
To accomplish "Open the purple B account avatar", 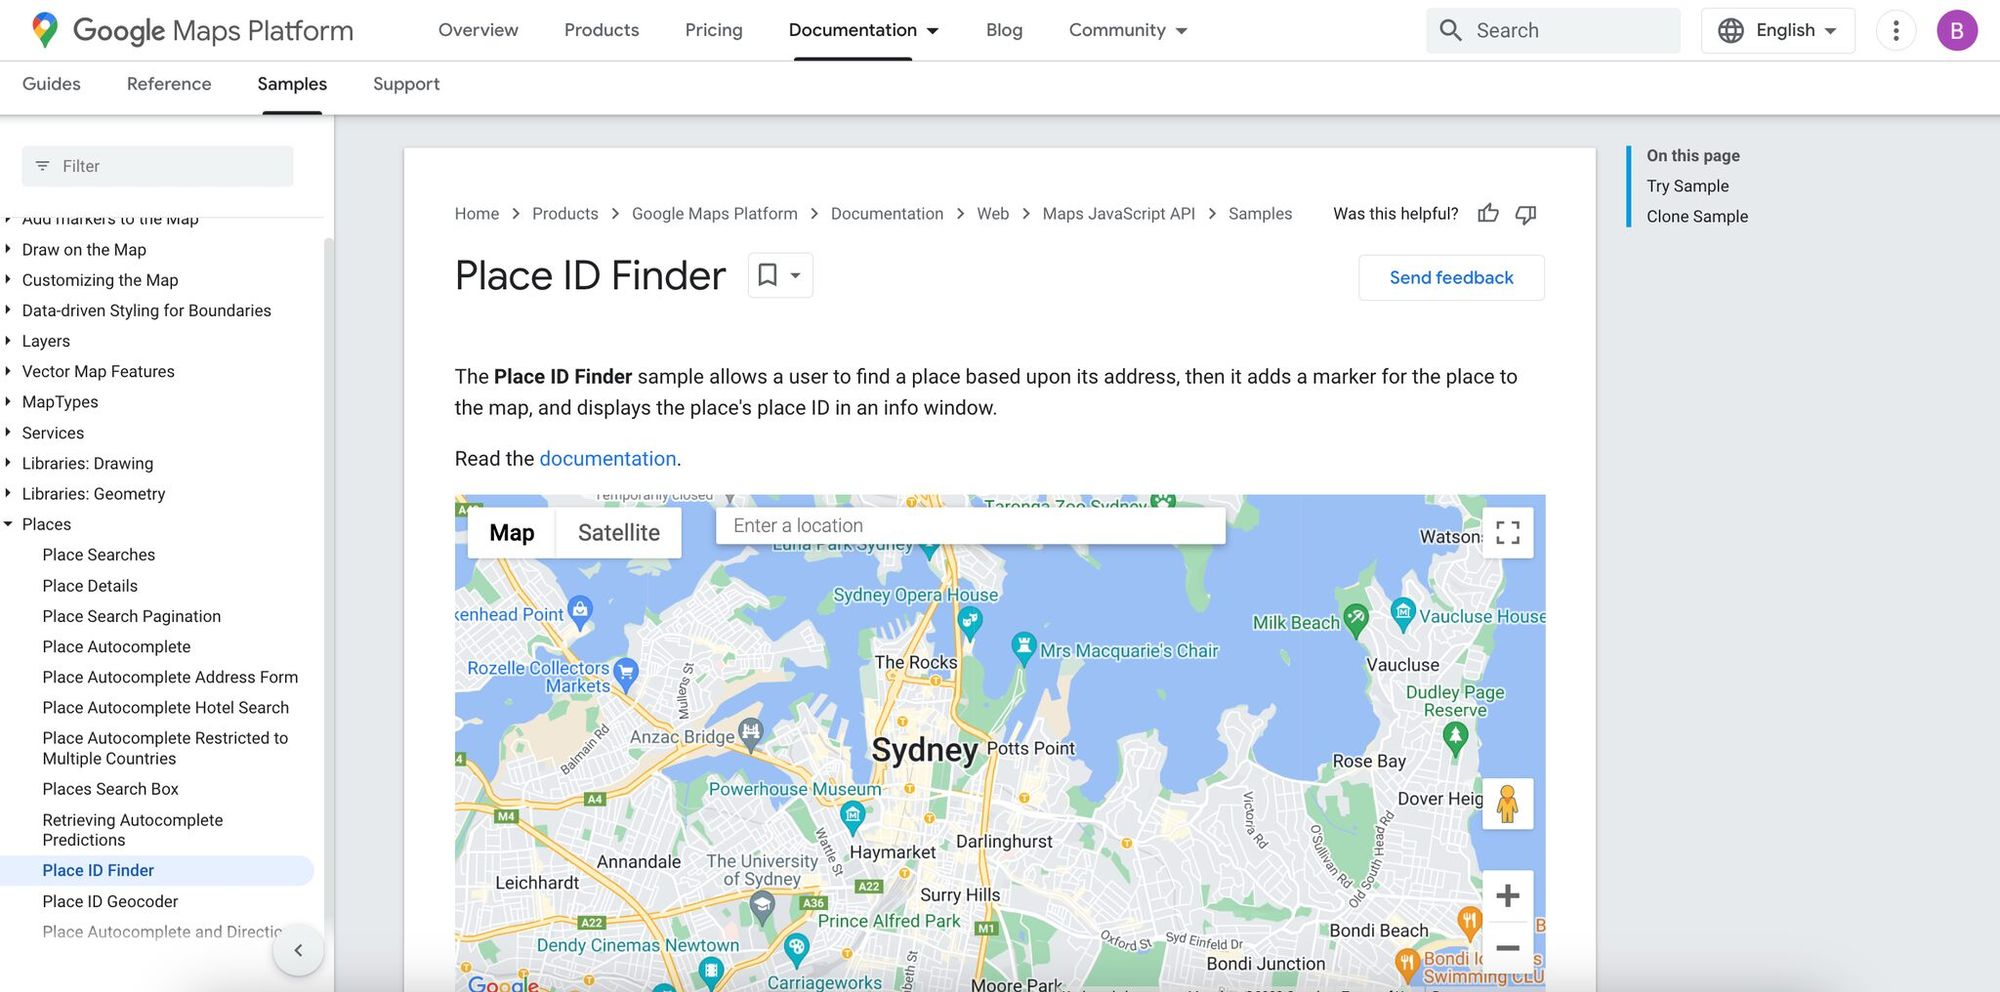I will (x=1957, y=30).
